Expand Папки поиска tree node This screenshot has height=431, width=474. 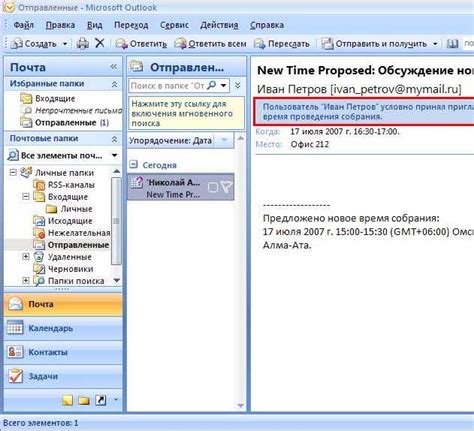[x=26, y=281]
